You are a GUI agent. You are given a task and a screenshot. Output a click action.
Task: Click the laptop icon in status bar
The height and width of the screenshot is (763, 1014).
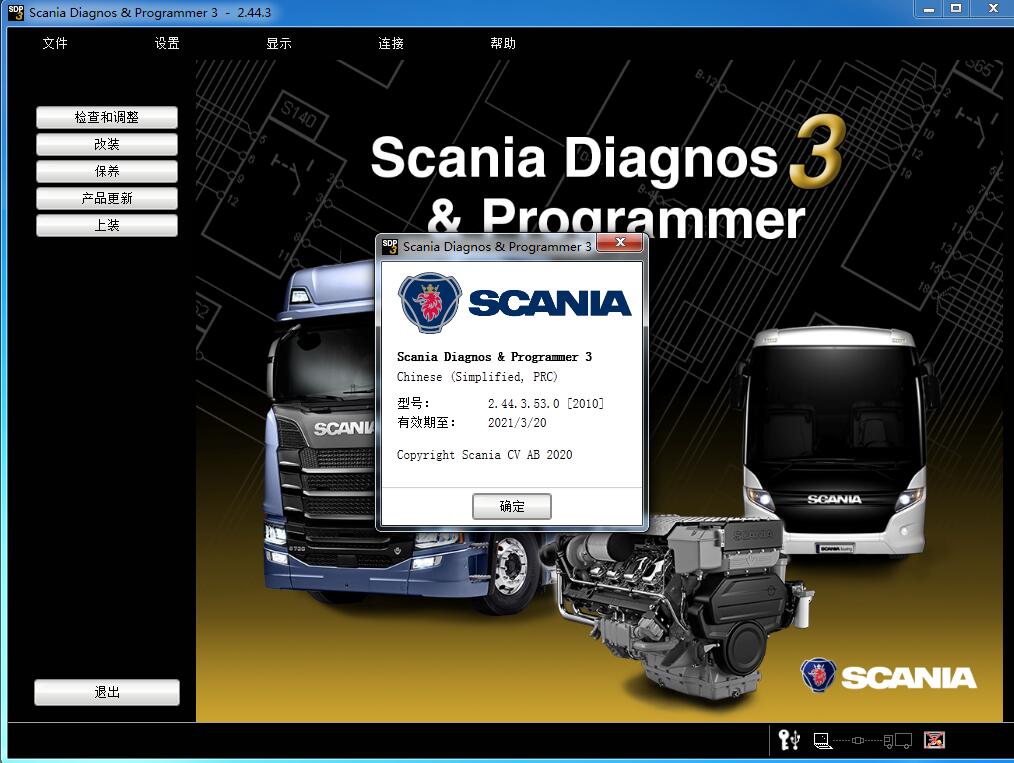[822, 740]
